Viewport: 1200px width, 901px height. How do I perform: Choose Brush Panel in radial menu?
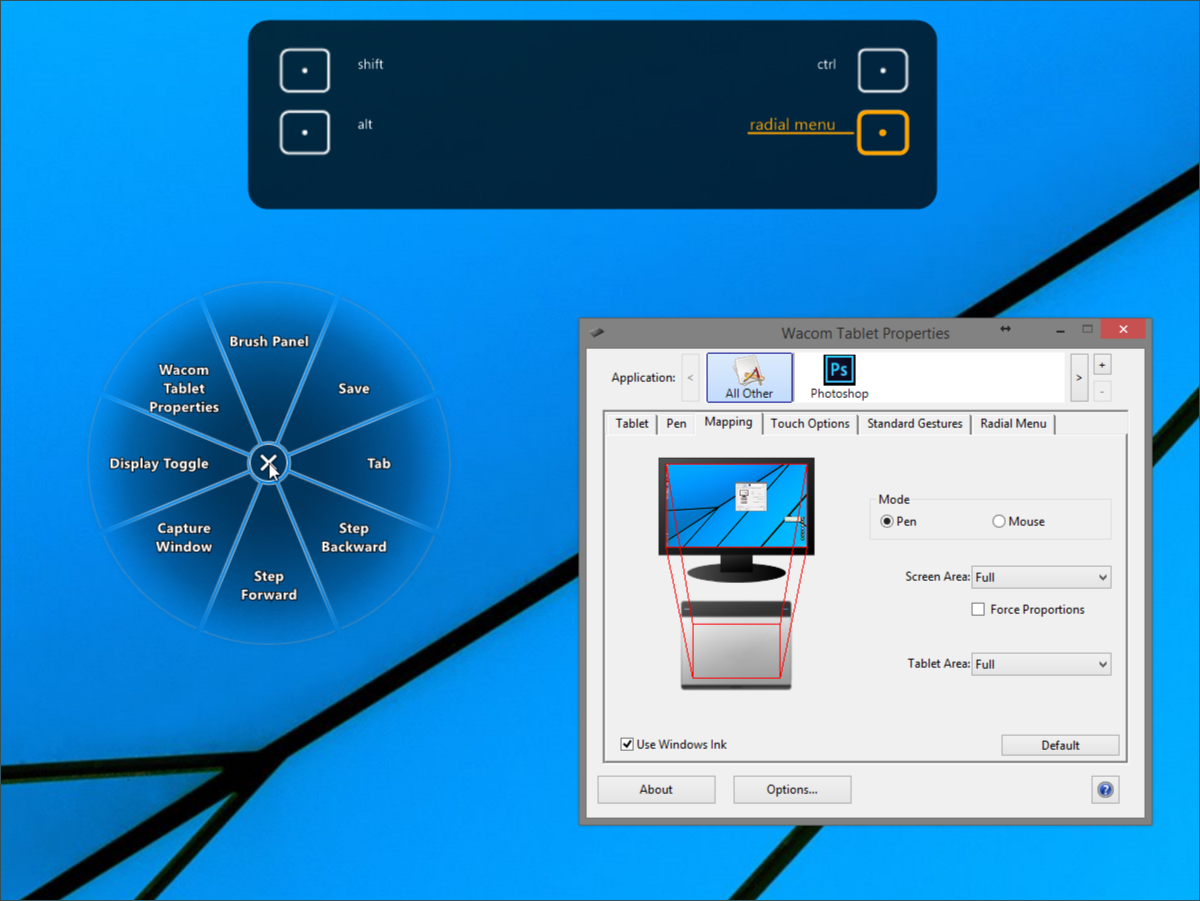pos(269,341)
